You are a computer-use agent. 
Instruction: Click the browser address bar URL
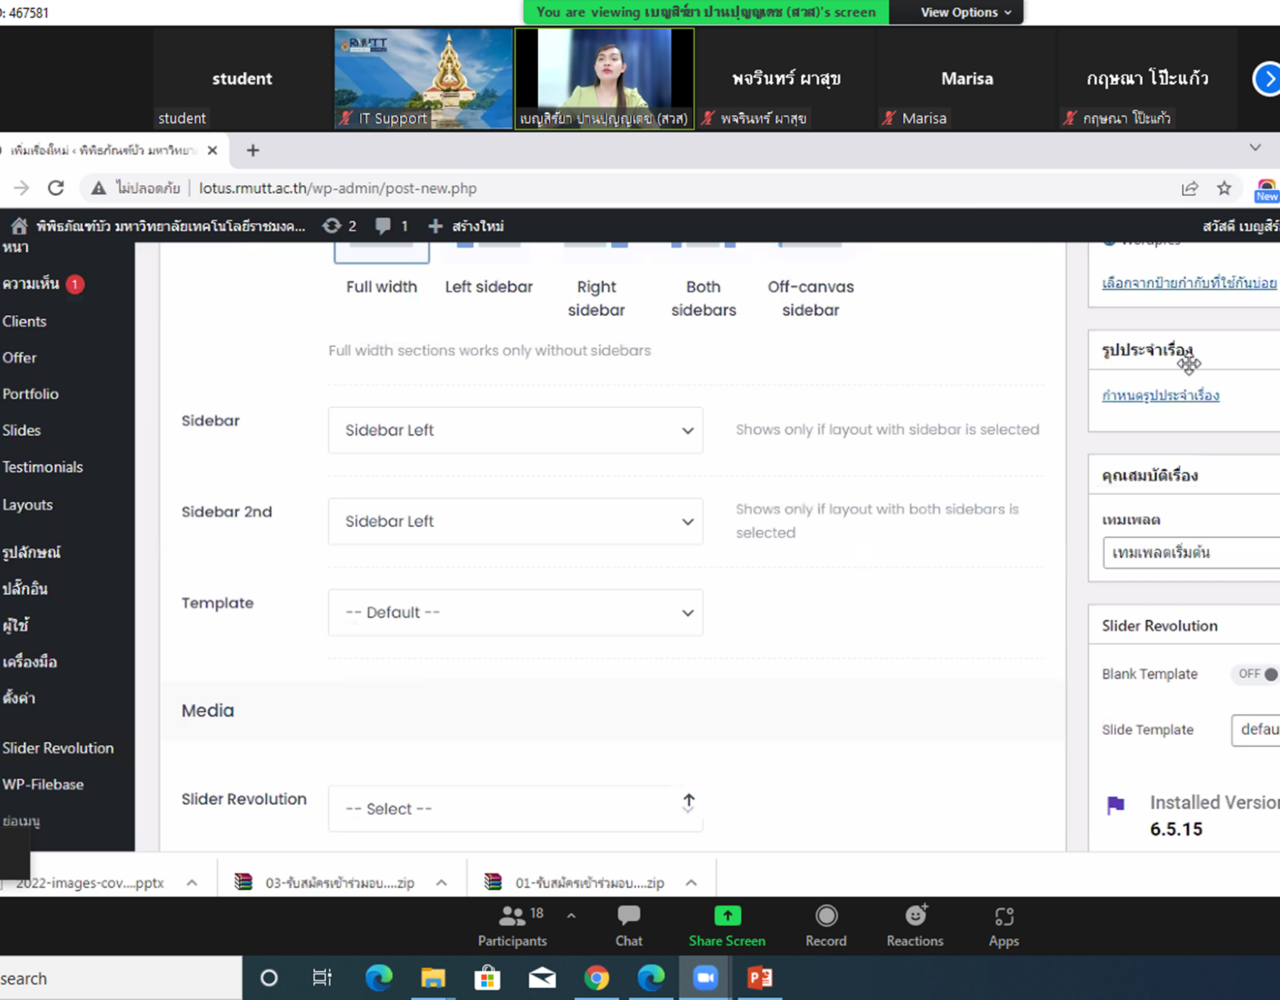pos(338,188)
